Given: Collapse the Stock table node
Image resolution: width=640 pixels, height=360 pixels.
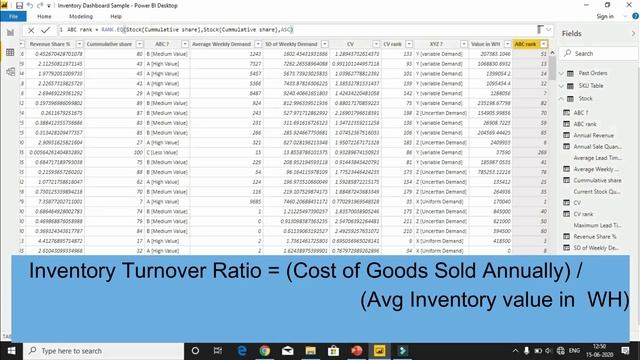Looking at the screenshot, I should pyautogui.click(x=562, y=98).
